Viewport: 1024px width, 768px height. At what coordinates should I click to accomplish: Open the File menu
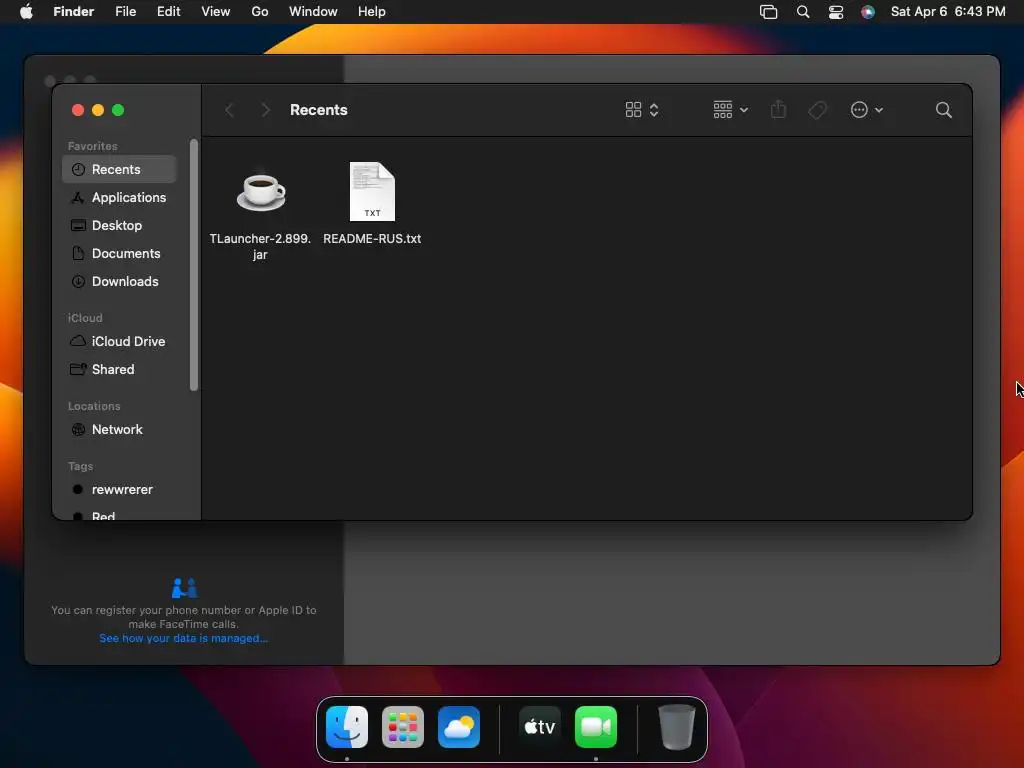(x=125, y=12)
